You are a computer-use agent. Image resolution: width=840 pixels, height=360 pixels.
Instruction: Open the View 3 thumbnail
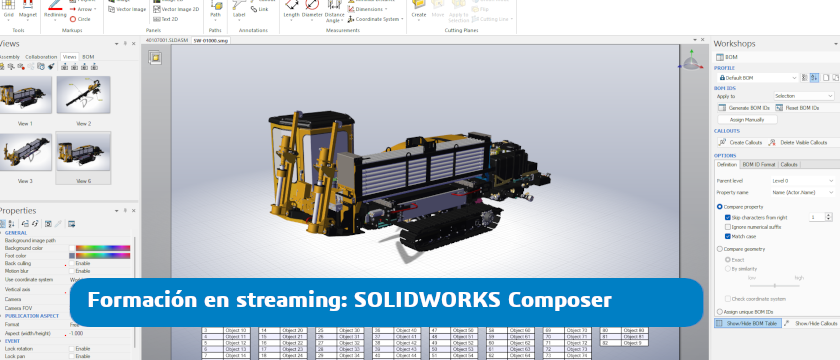coord(25,153)
